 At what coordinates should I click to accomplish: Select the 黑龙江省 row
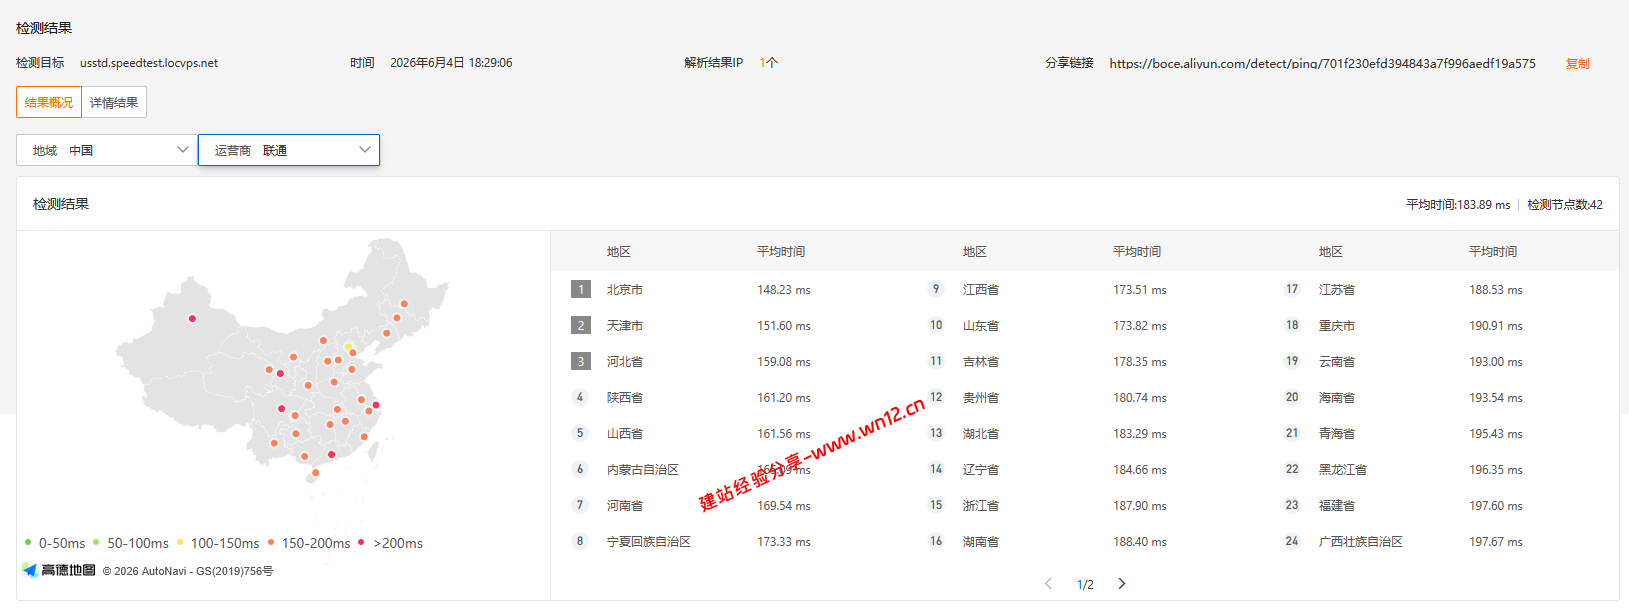(1441, 469)
